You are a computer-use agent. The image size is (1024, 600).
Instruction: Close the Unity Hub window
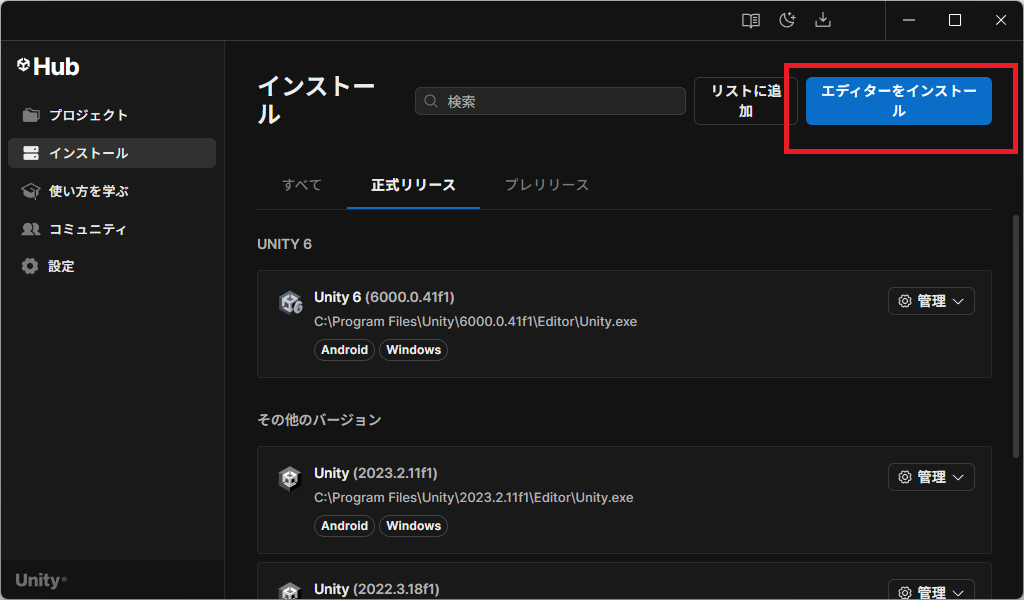(x=1000, y=20)
